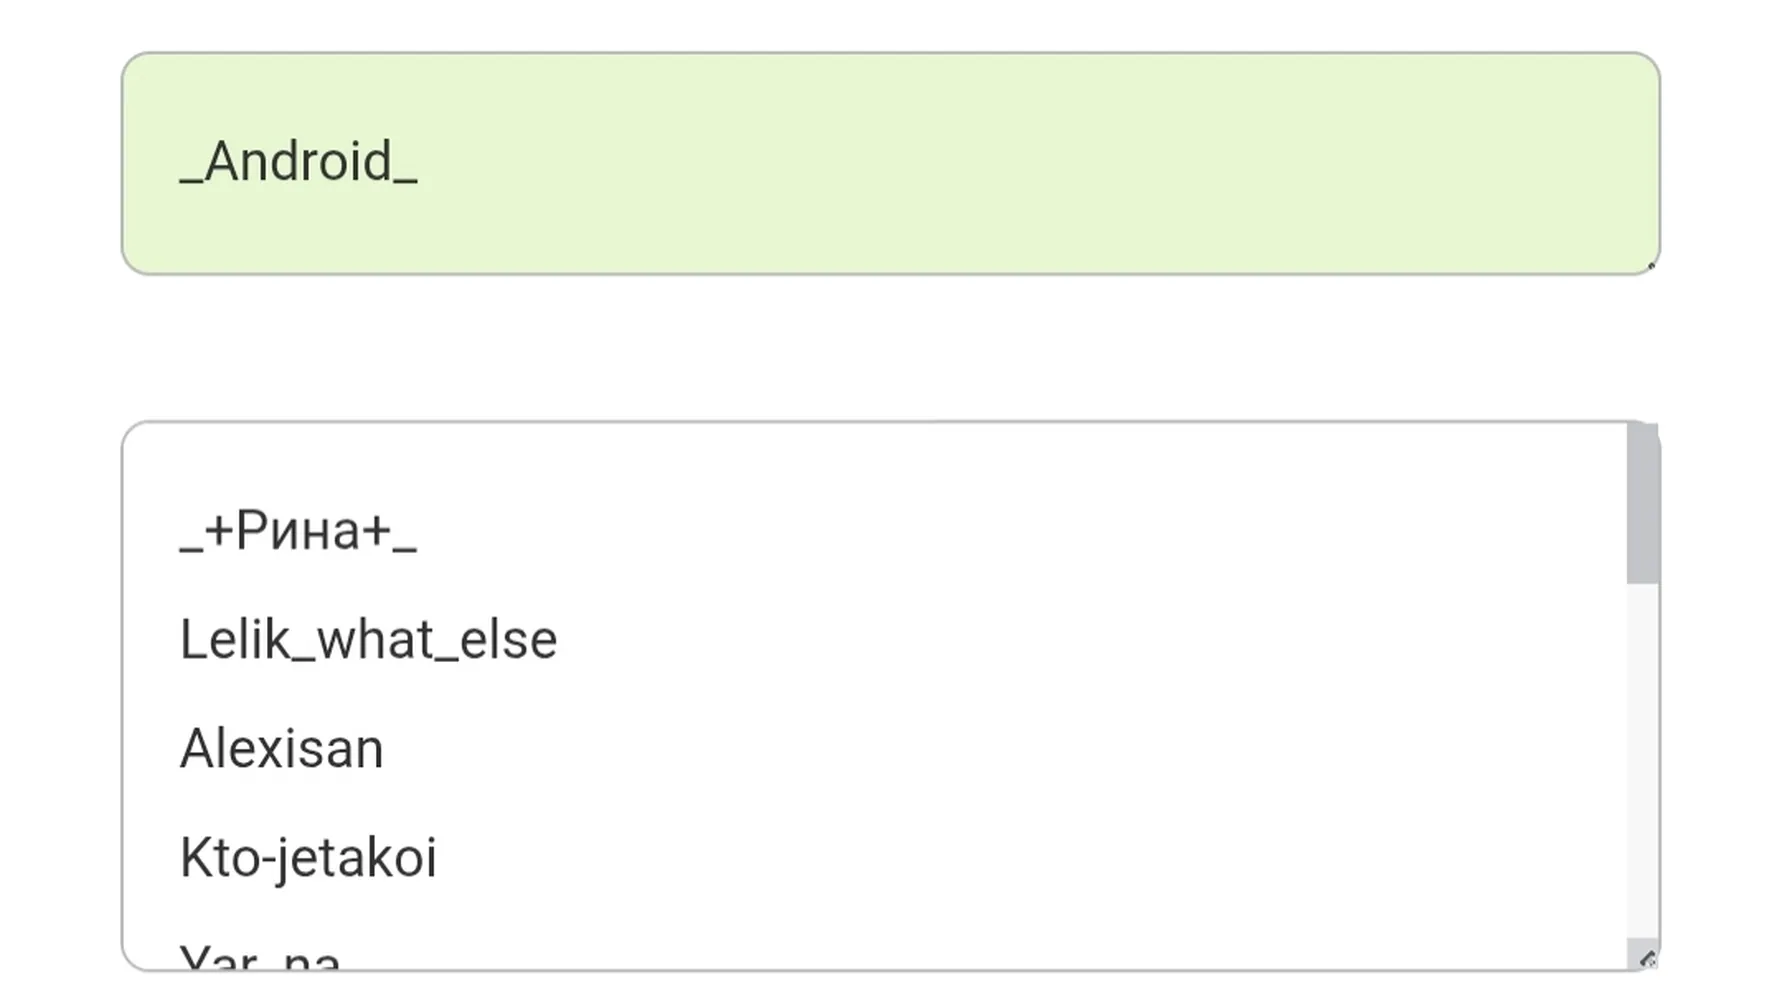This screenshot has height=1000, width=1782.
Task: Pick Kto-jetakoi from the list
Action: tap(308, 857)
